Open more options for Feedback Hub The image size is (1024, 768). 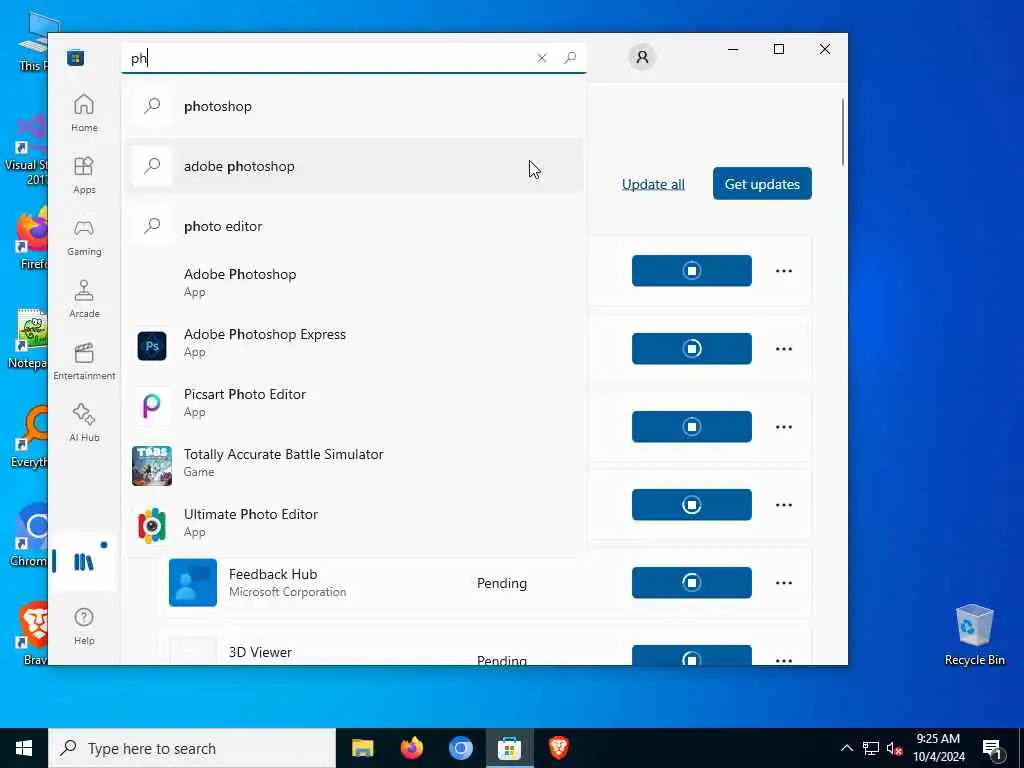coord(784,583)
